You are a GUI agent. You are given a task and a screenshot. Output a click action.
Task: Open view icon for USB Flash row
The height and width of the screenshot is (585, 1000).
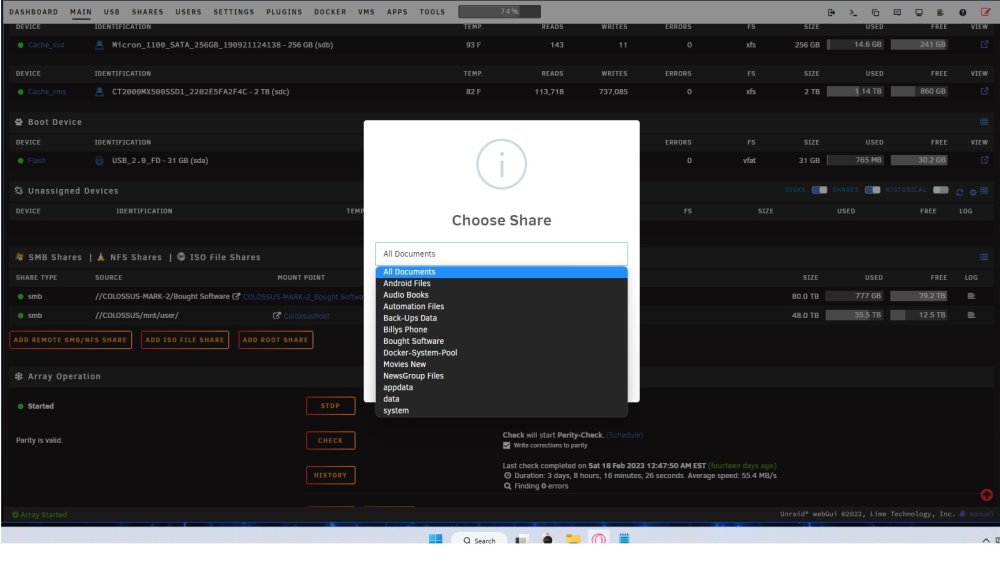click(x=984, y=160)
